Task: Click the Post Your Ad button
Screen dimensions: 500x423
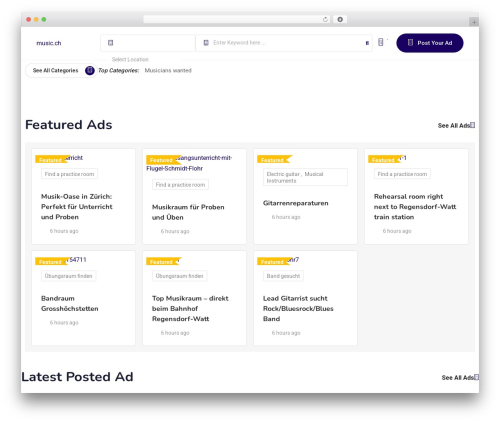Action: [430, 43]
